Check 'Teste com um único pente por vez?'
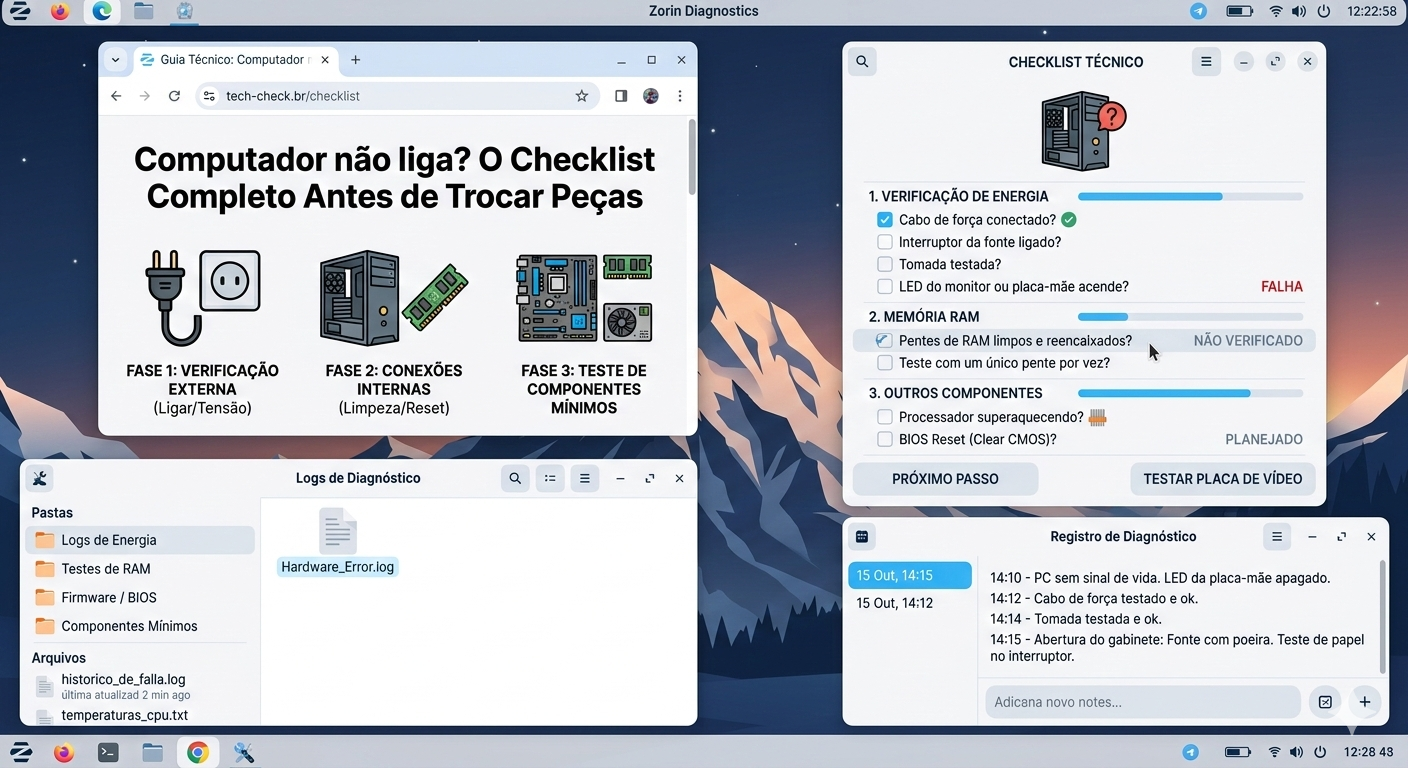Screen dimensions: 1408x768 point(884,362)
